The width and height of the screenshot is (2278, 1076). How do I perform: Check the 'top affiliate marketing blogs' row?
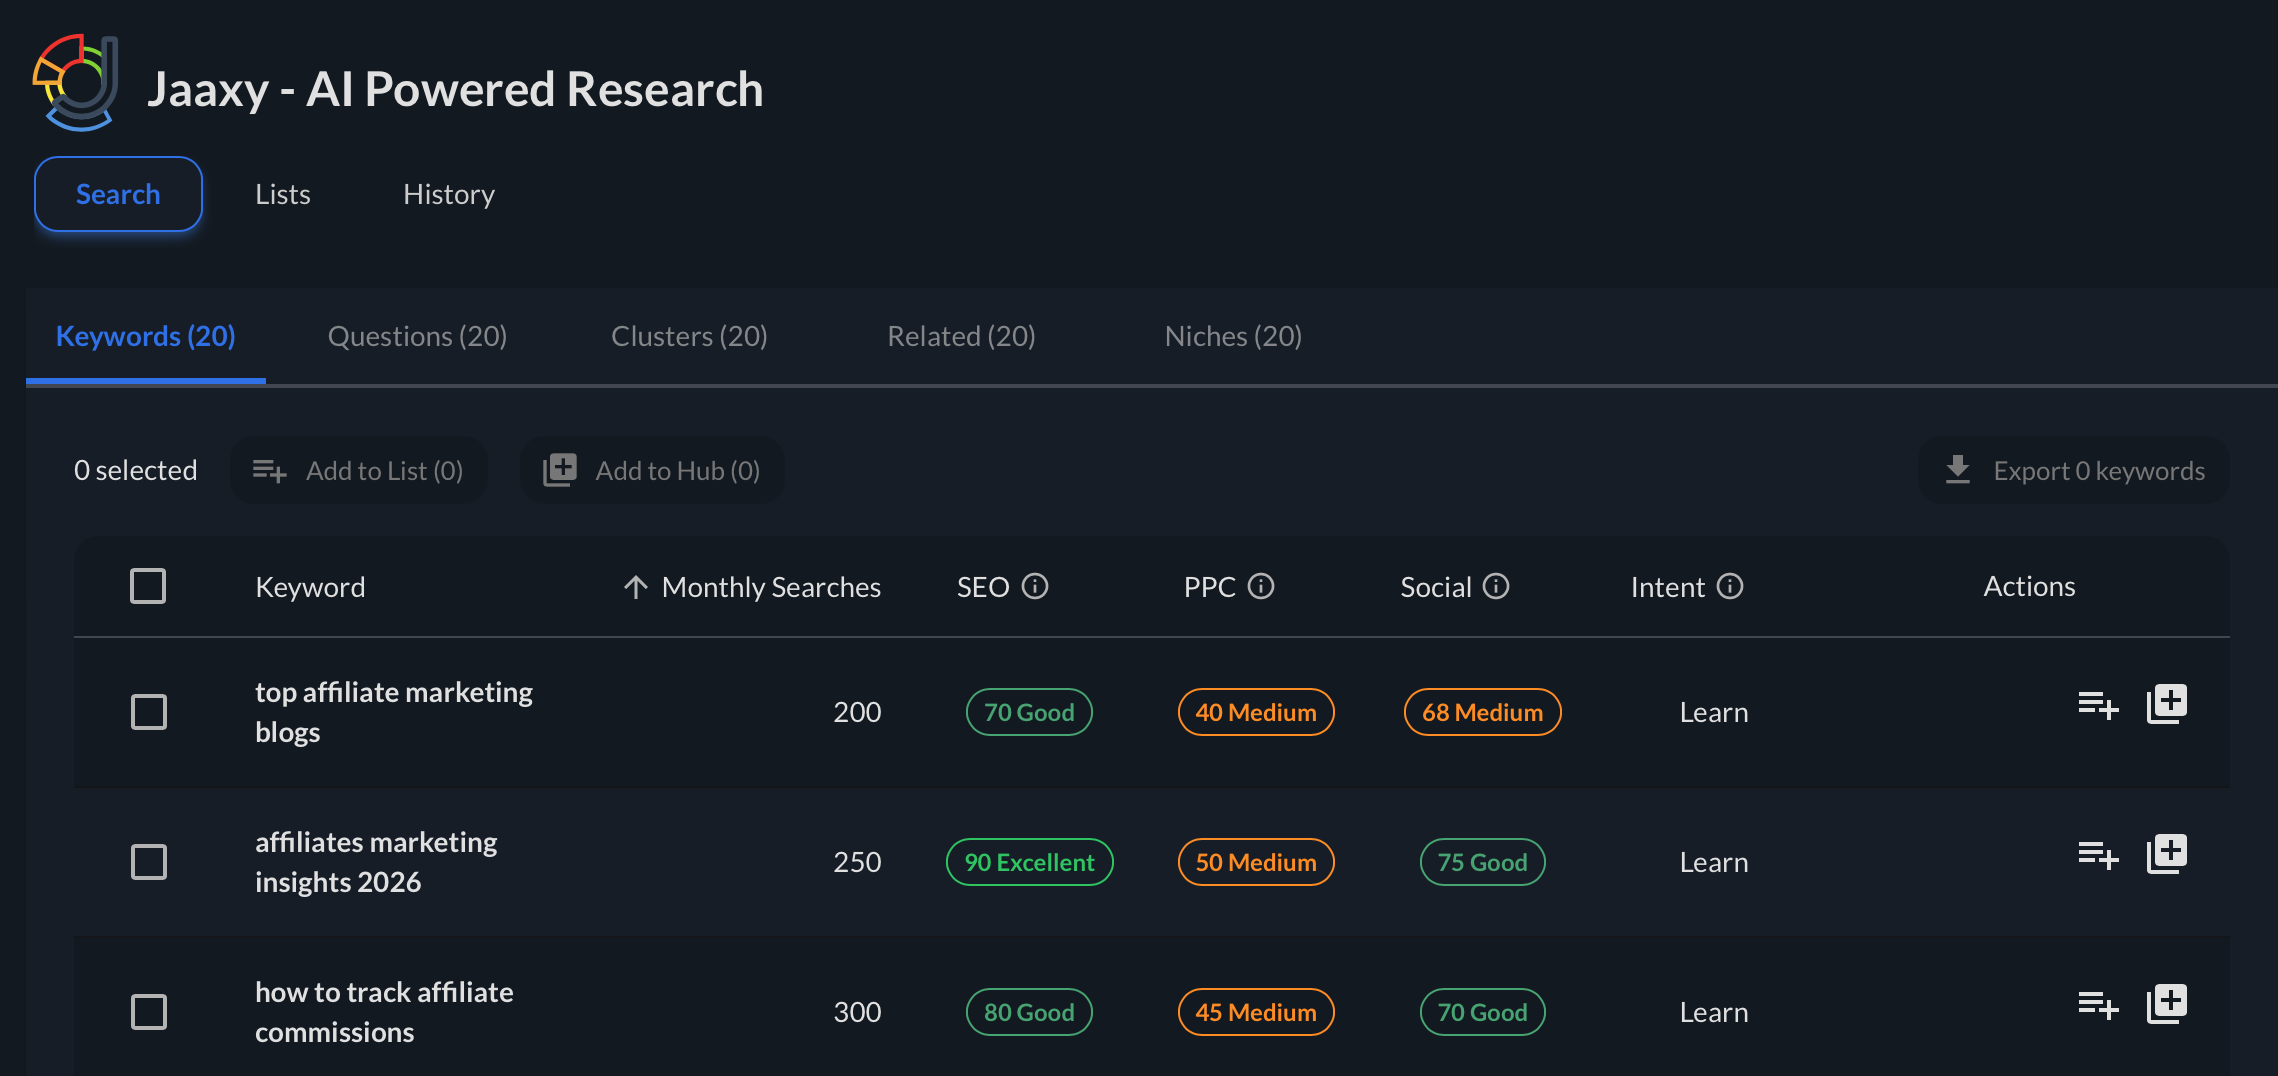tap(149, 712)
